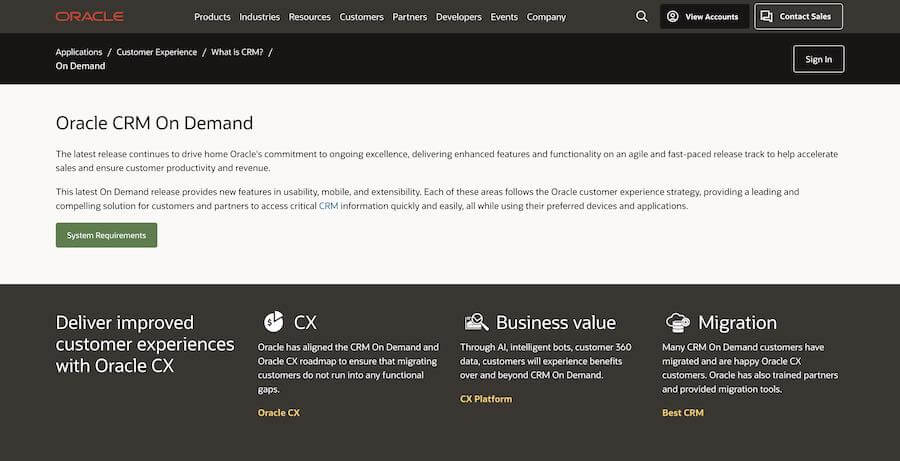Expand the Company navigation menu
The height and width of the screenshot is (461, 900).
[x=546, y=17]
